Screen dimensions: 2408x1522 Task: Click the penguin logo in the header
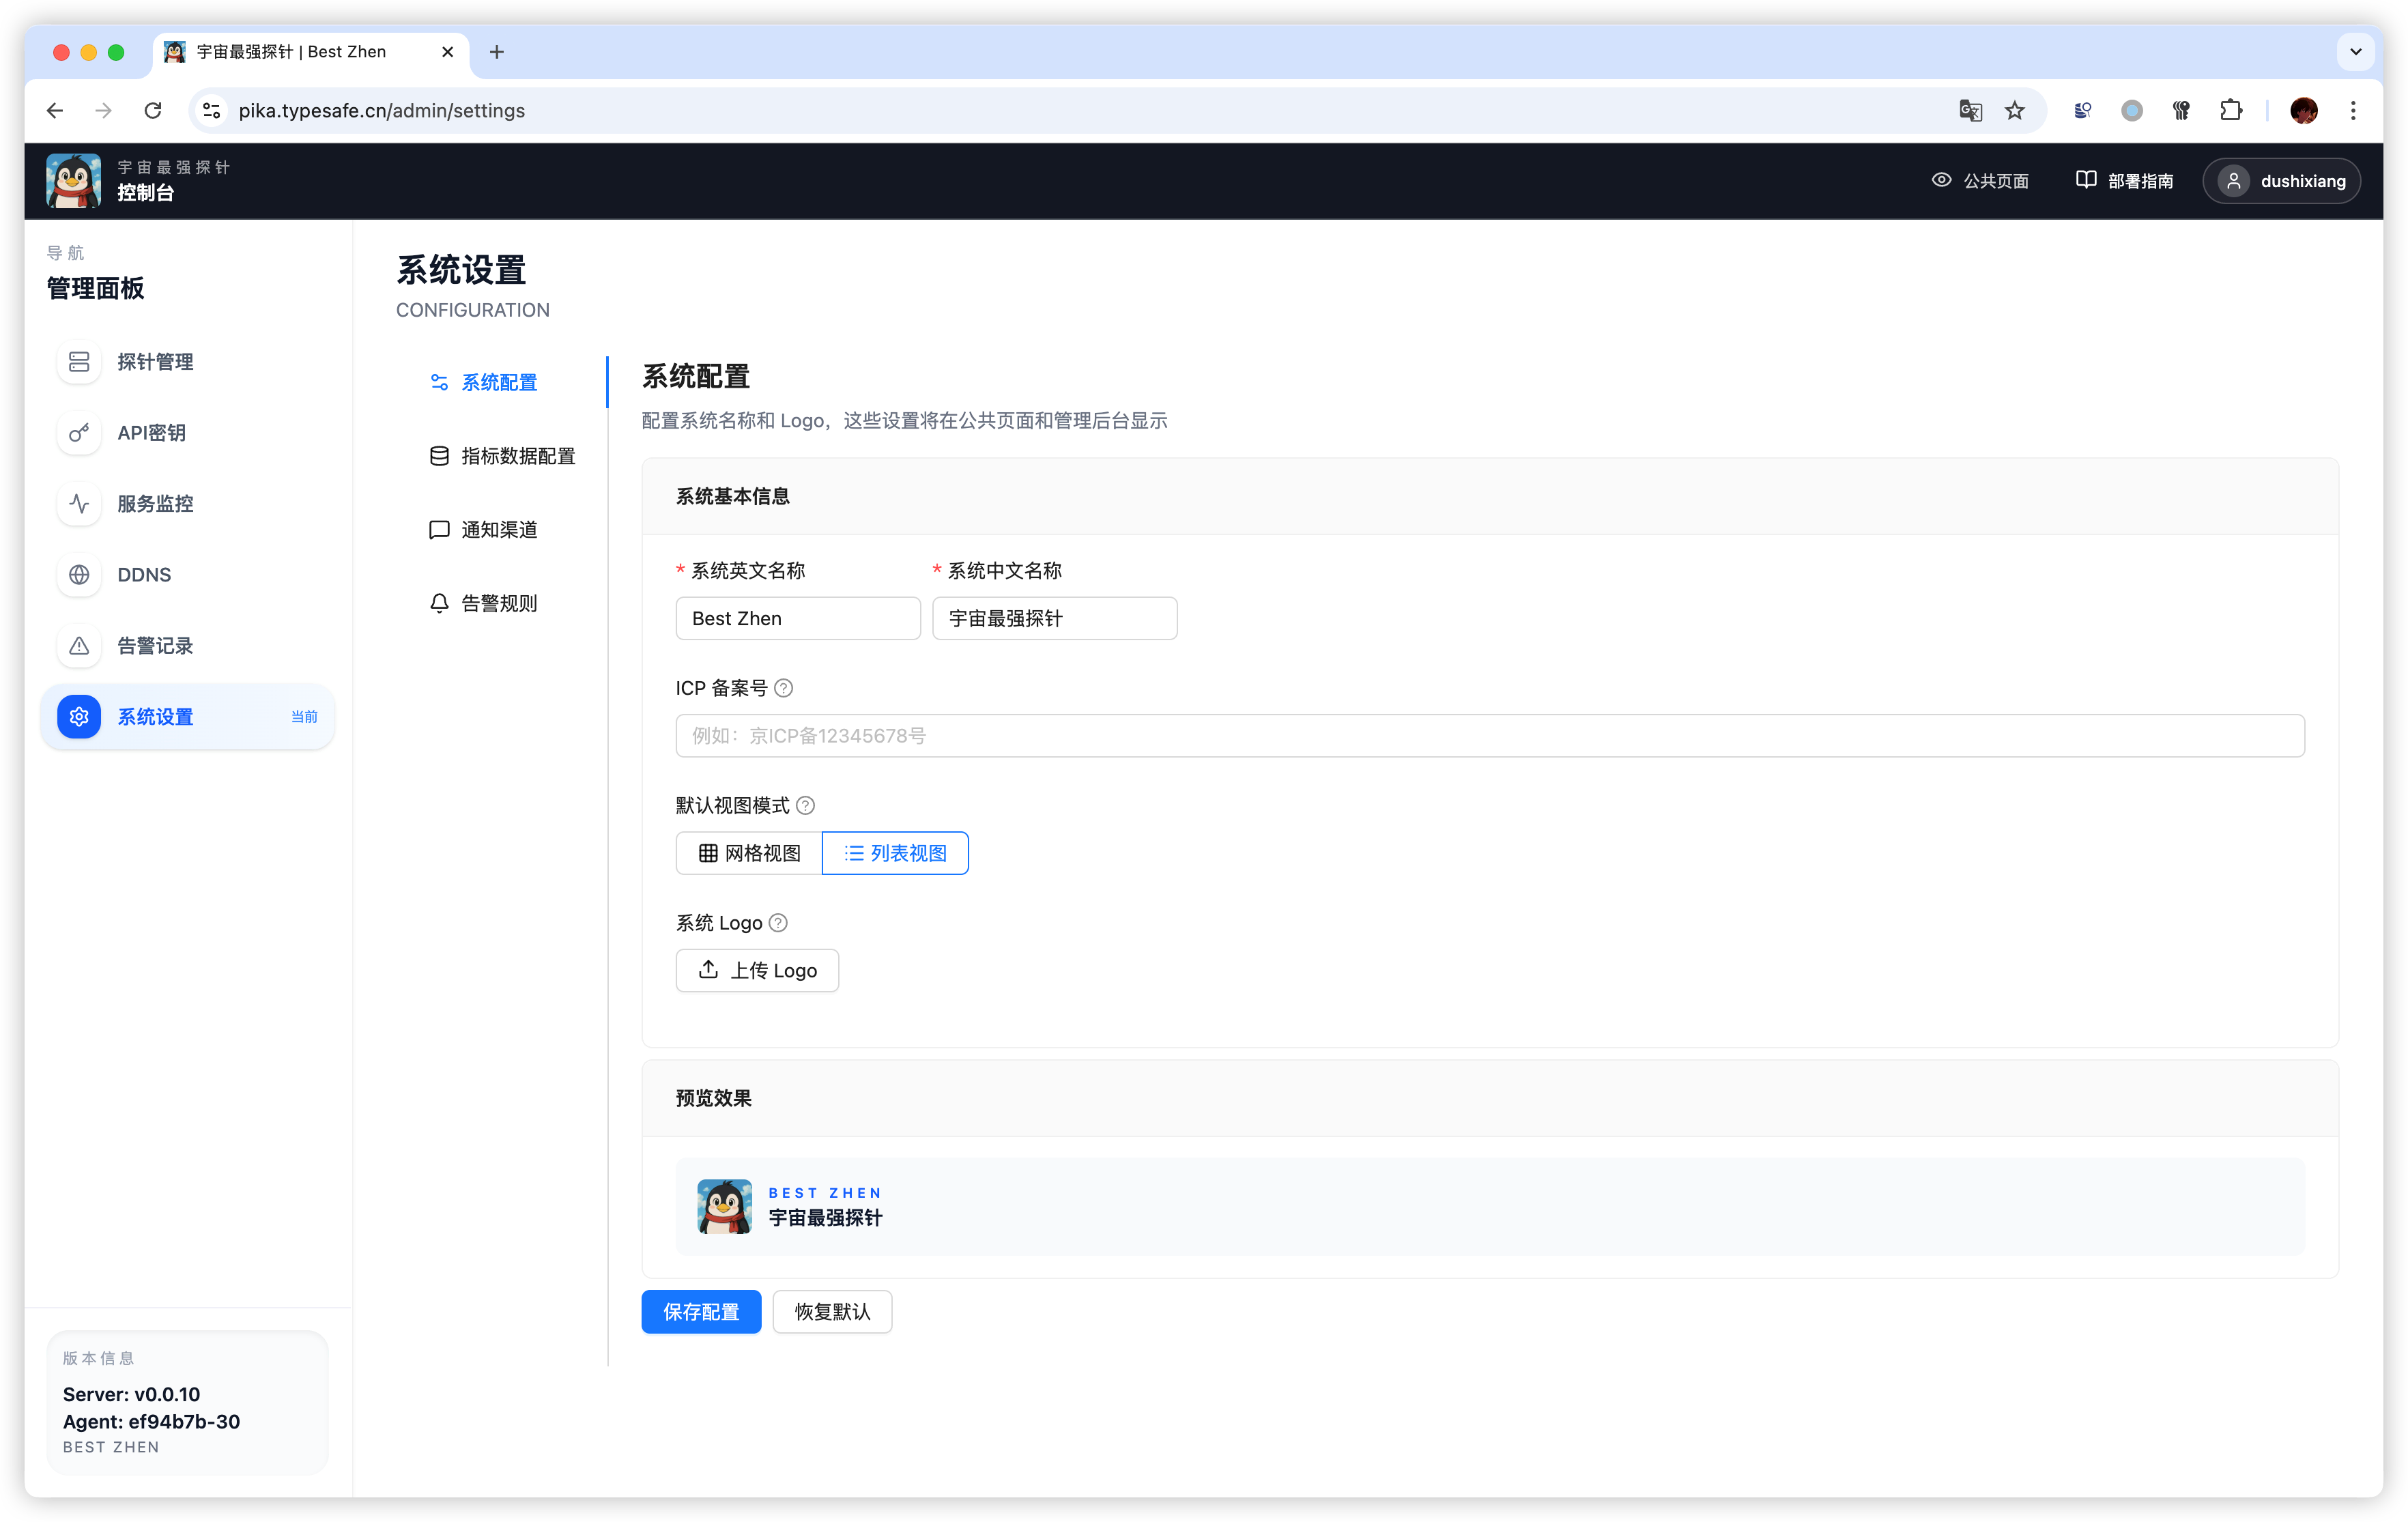73,181
